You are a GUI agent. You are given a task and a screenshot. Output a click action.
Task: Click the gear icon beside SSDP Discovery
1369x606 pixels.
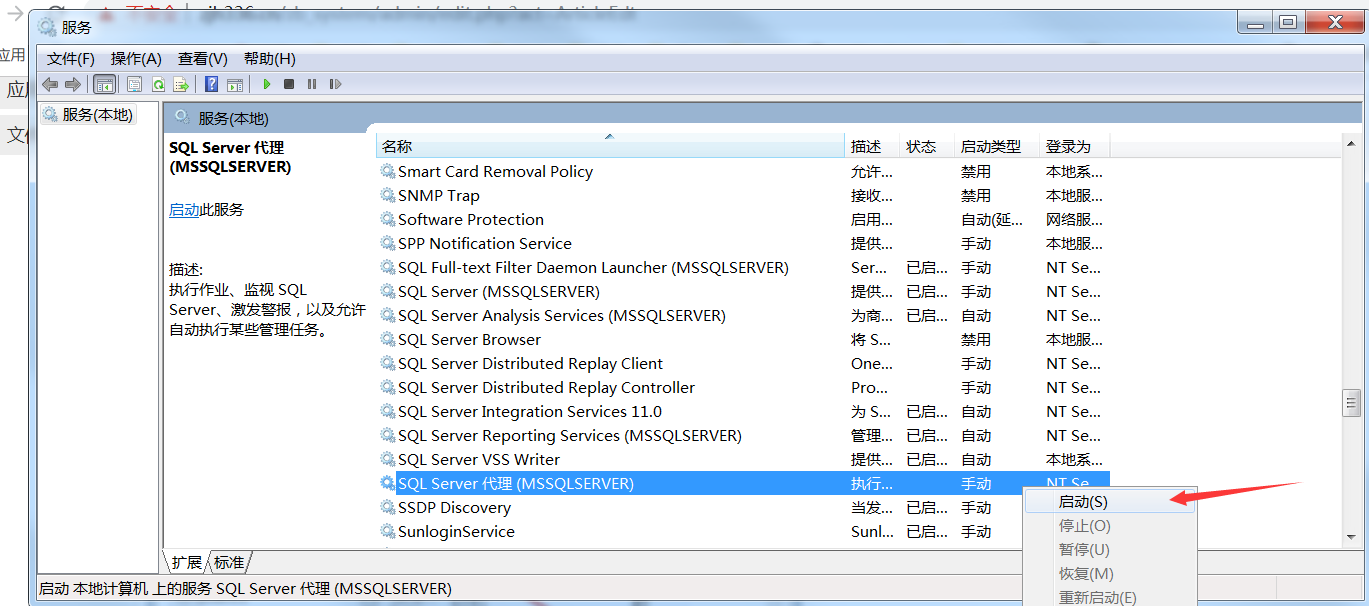(x=388, y=508)
